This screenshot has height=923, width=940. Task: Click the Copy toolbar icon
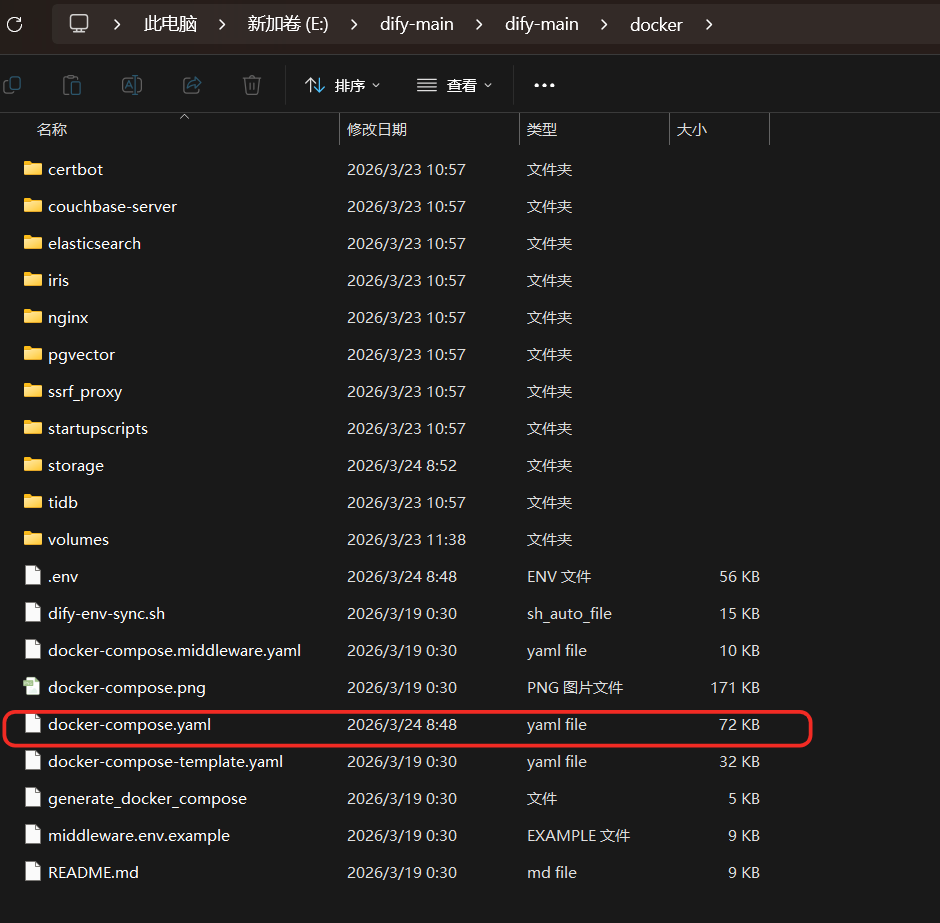click(x=12, y=85)
